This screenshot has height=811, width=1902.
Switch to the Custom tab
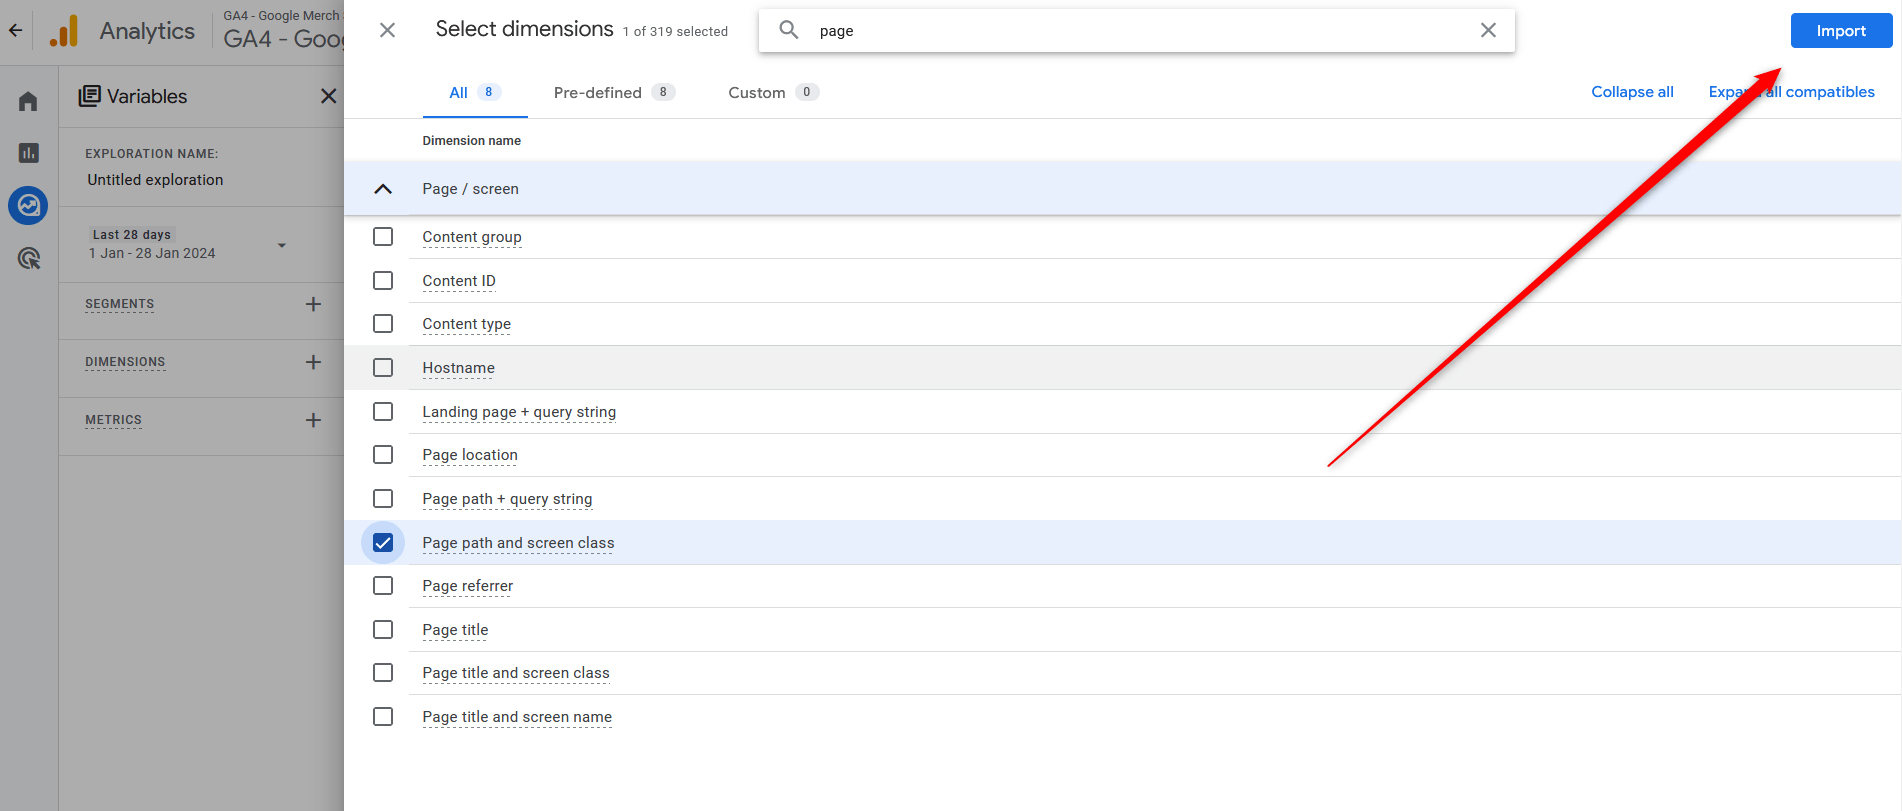773,92
